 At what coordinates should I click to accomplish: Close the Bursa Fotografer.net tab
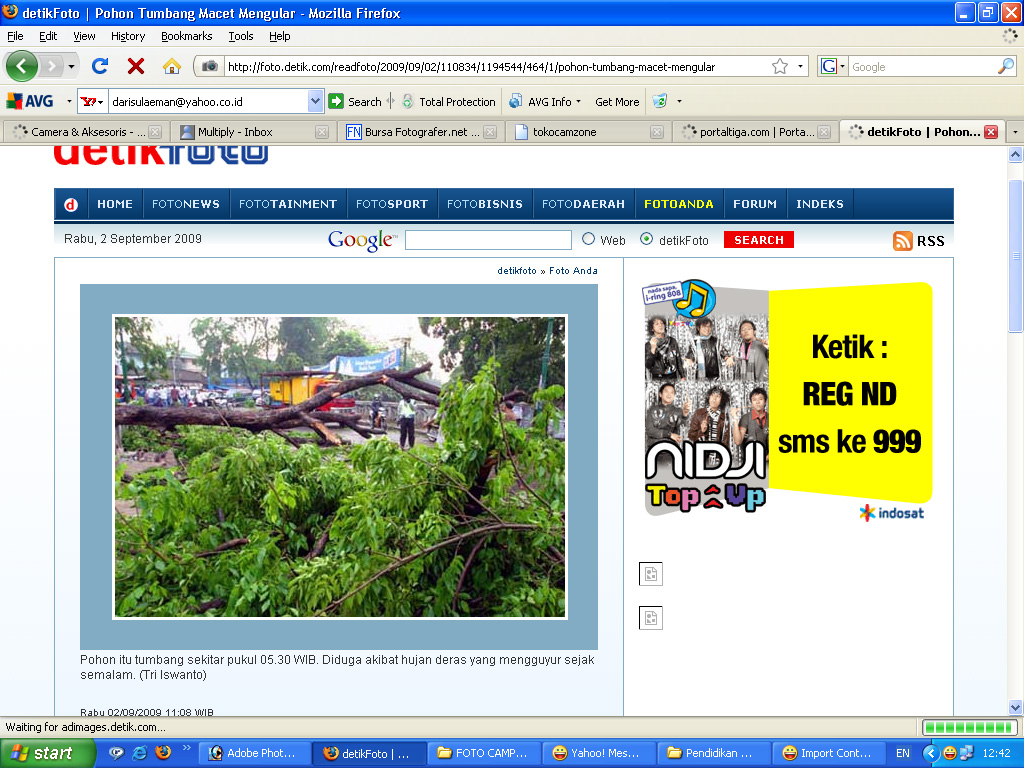pyautogui.click(x=490, y=132)
